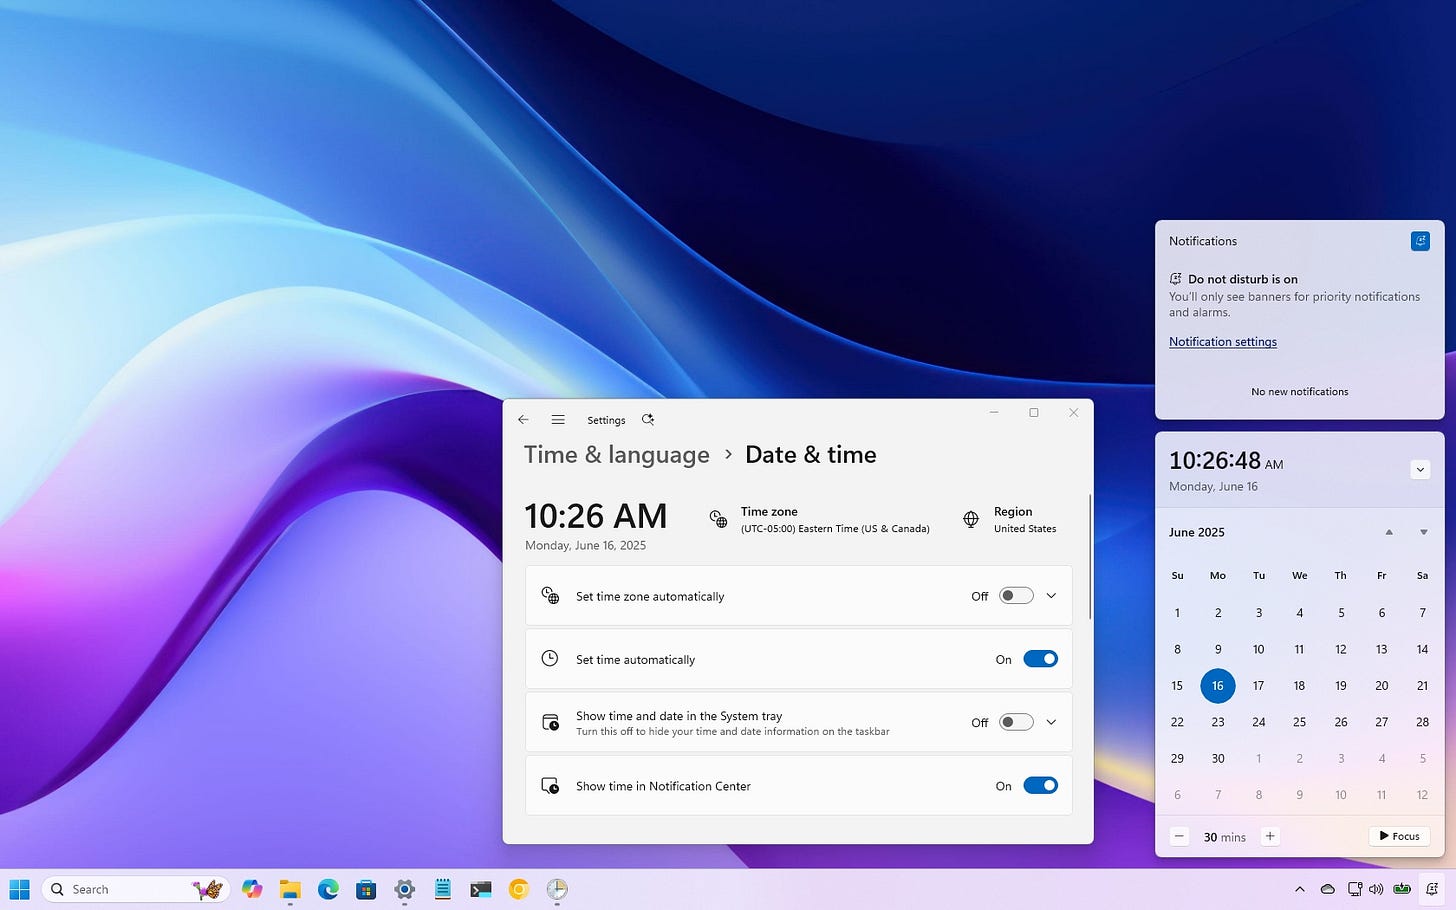The image size is (1456, 910).
Task: Go back using the Settings back arrow
Action: pyautogui.click(x=523, y=419)
